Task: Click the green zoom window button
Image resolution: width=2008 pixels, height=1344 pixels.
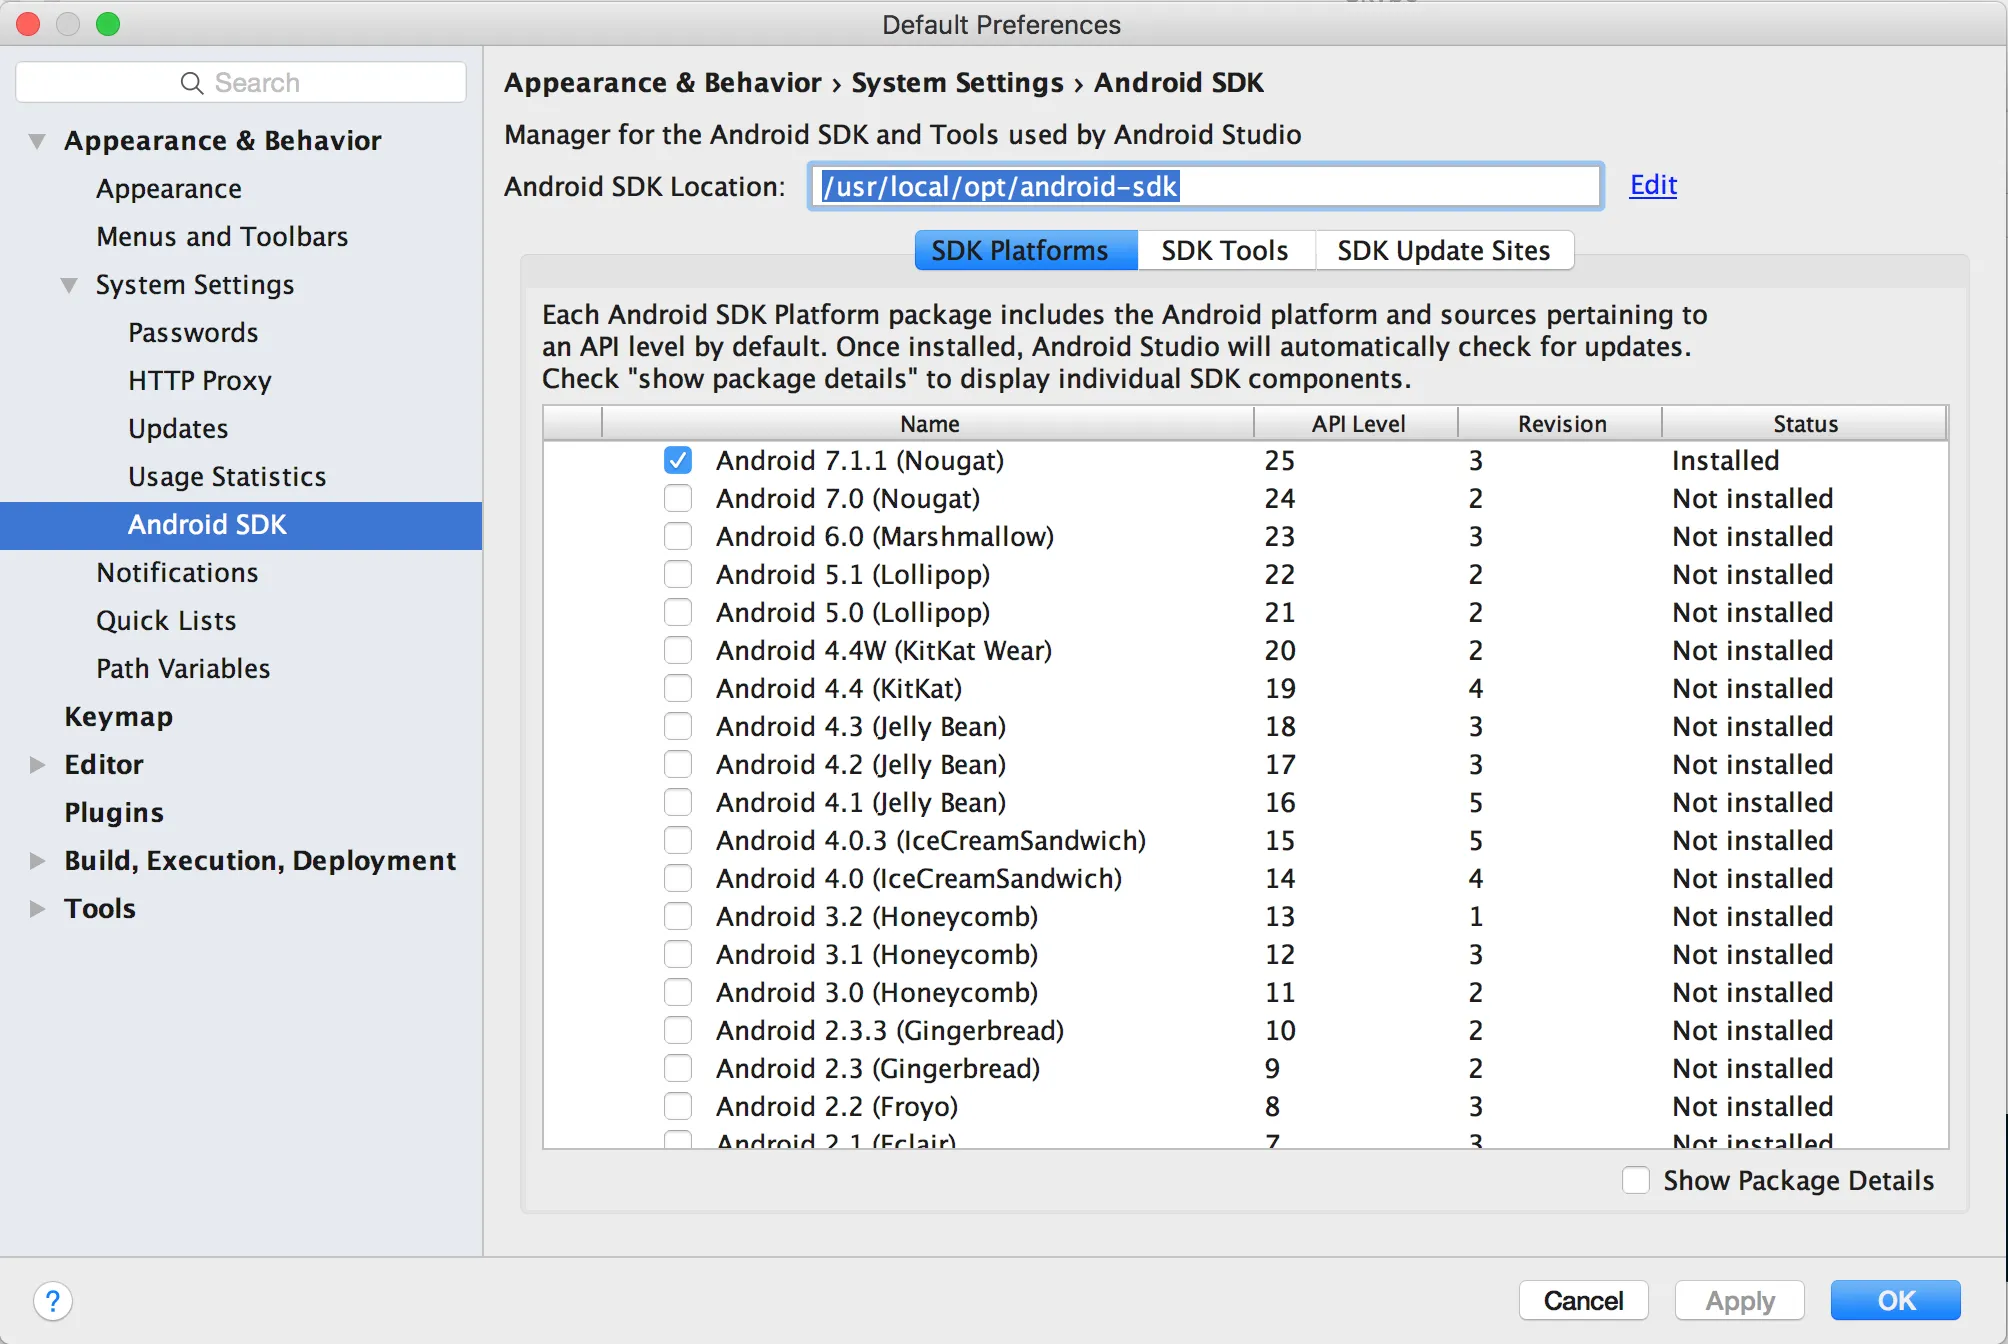Action: click(108, 24)
